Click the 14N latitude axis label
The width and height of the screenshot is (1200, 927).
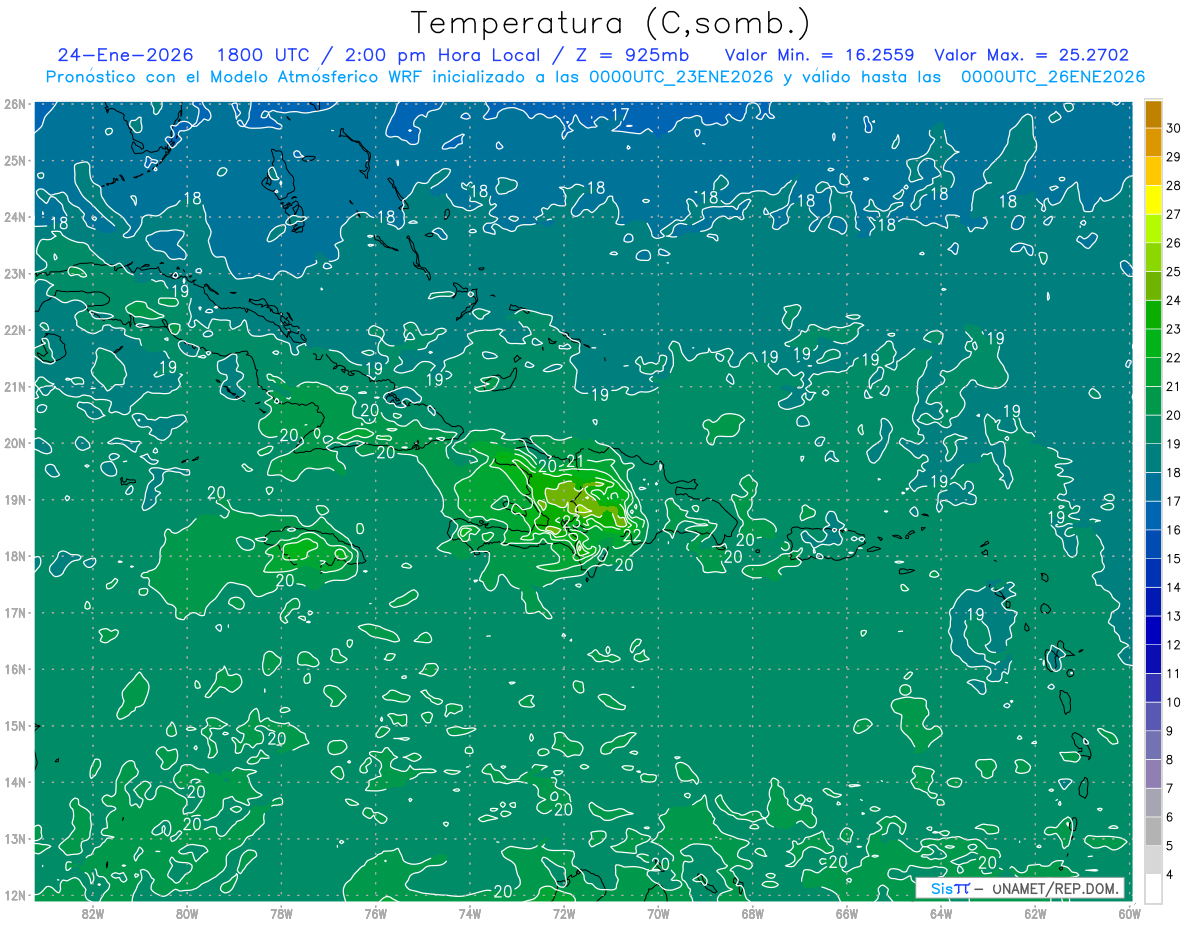click(16, 782)
